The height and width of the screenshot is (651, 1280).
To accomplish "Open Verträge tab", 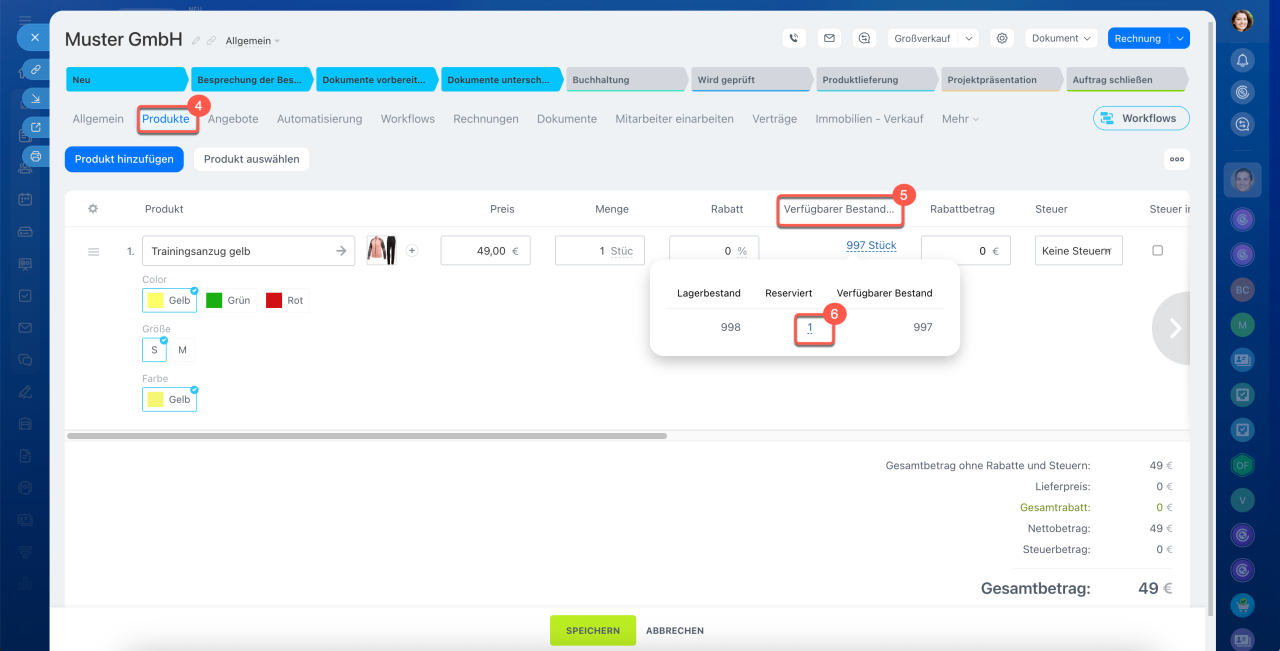I will coord(775,119).
